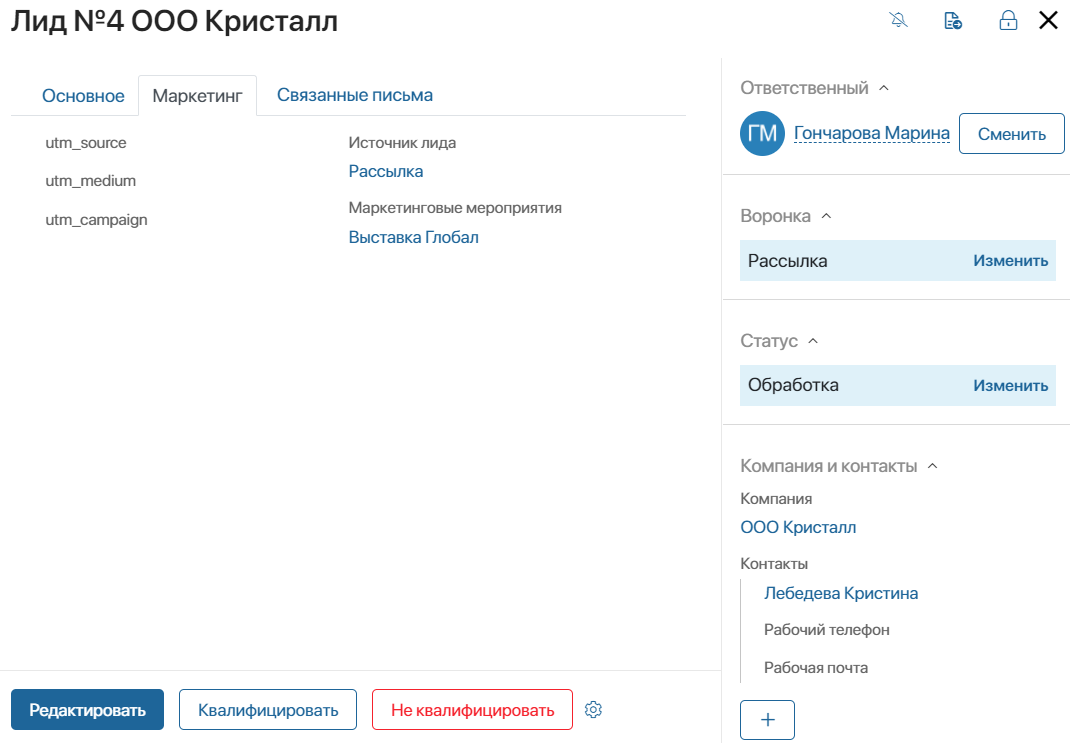
Task: Select the Маркетинг tab
Action: [x=197, y=96]
